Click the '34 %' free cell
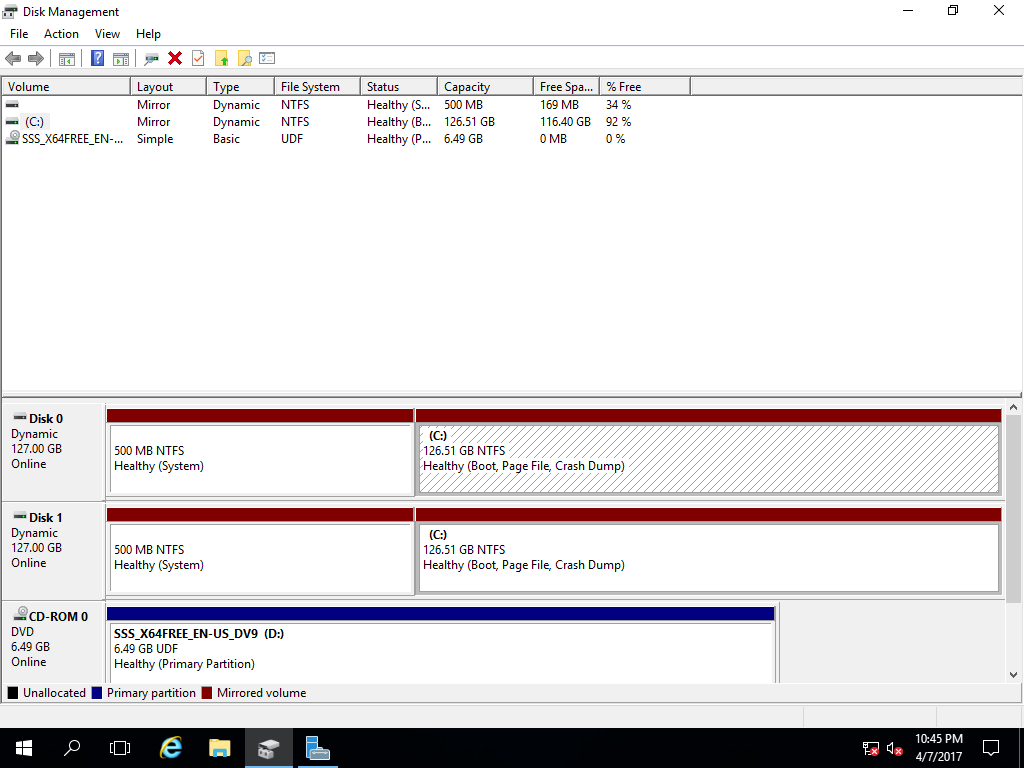 (618, 104)
